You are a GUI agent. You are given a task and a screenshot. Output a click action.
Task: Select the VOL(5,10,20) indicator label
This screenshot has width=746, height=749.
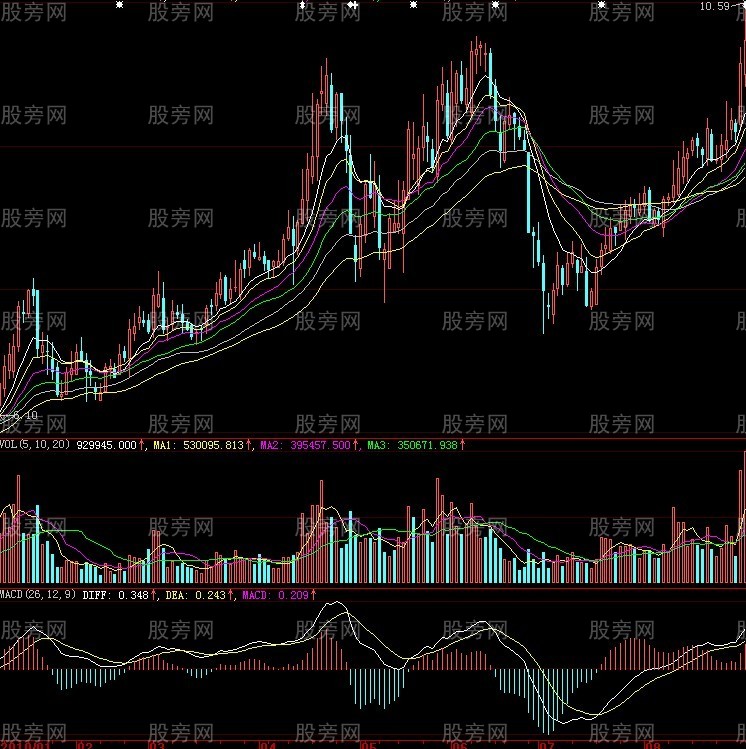pos(35,444)
